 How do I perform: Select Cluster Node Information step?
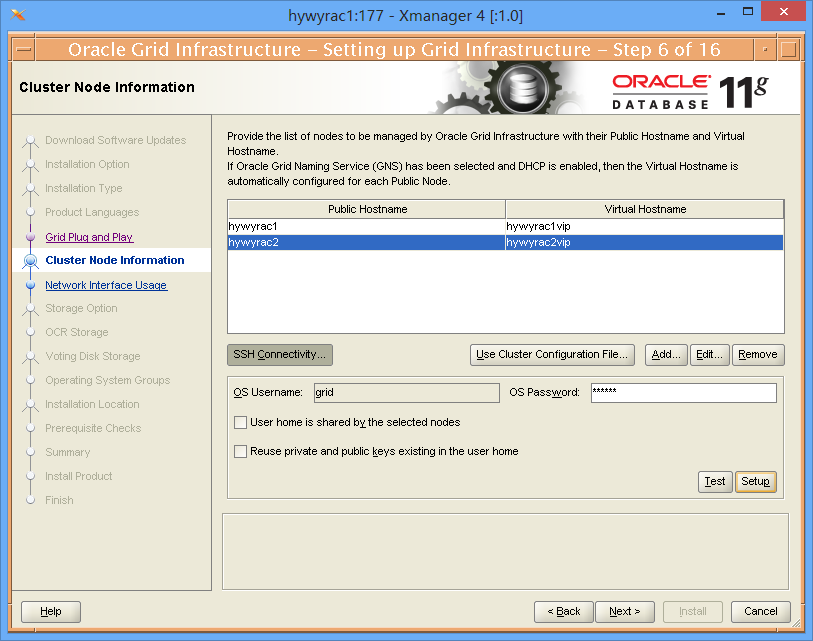pos(115,260)
